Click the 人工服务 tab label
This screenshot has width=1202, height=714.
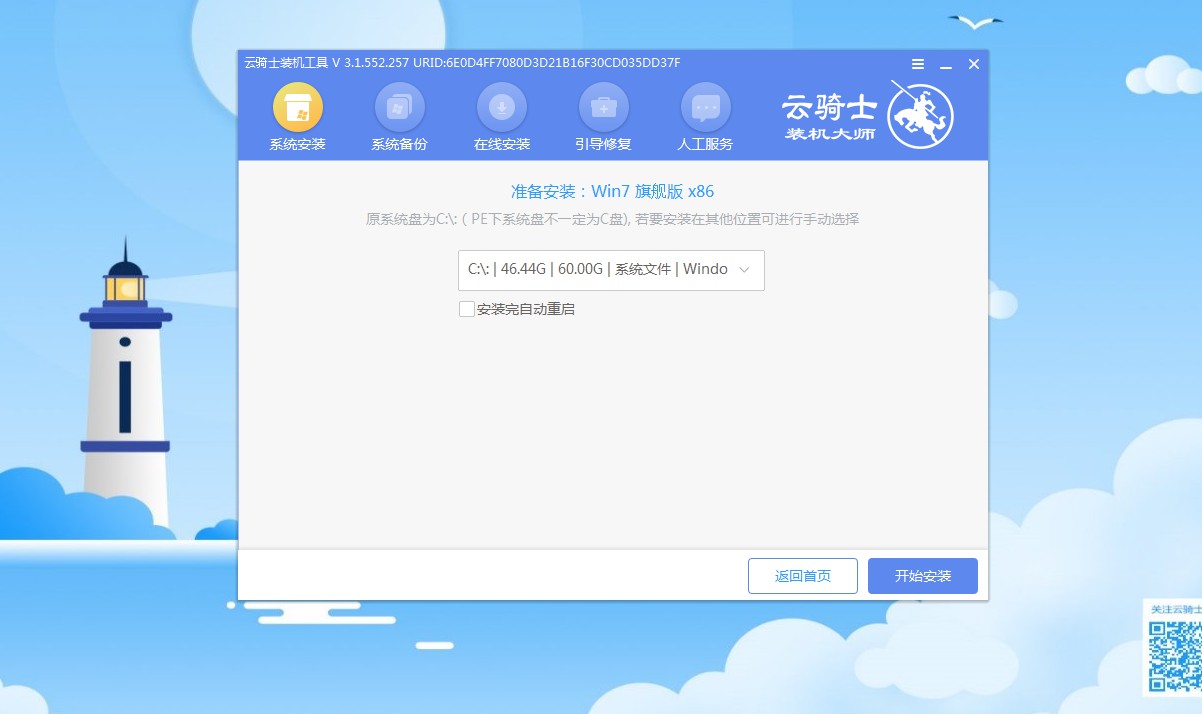[x=706, y=144]
